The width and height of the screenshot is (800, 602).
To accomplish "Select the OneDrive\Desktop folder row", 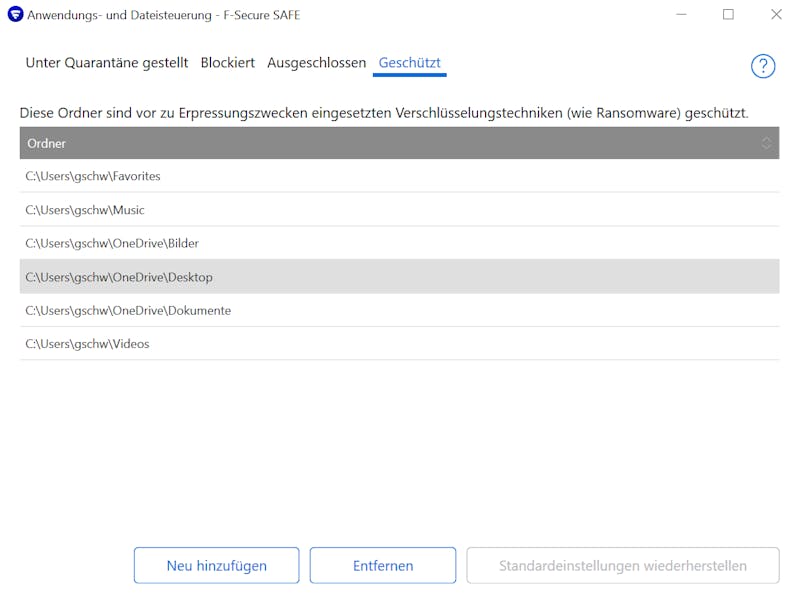I will 119,277.
